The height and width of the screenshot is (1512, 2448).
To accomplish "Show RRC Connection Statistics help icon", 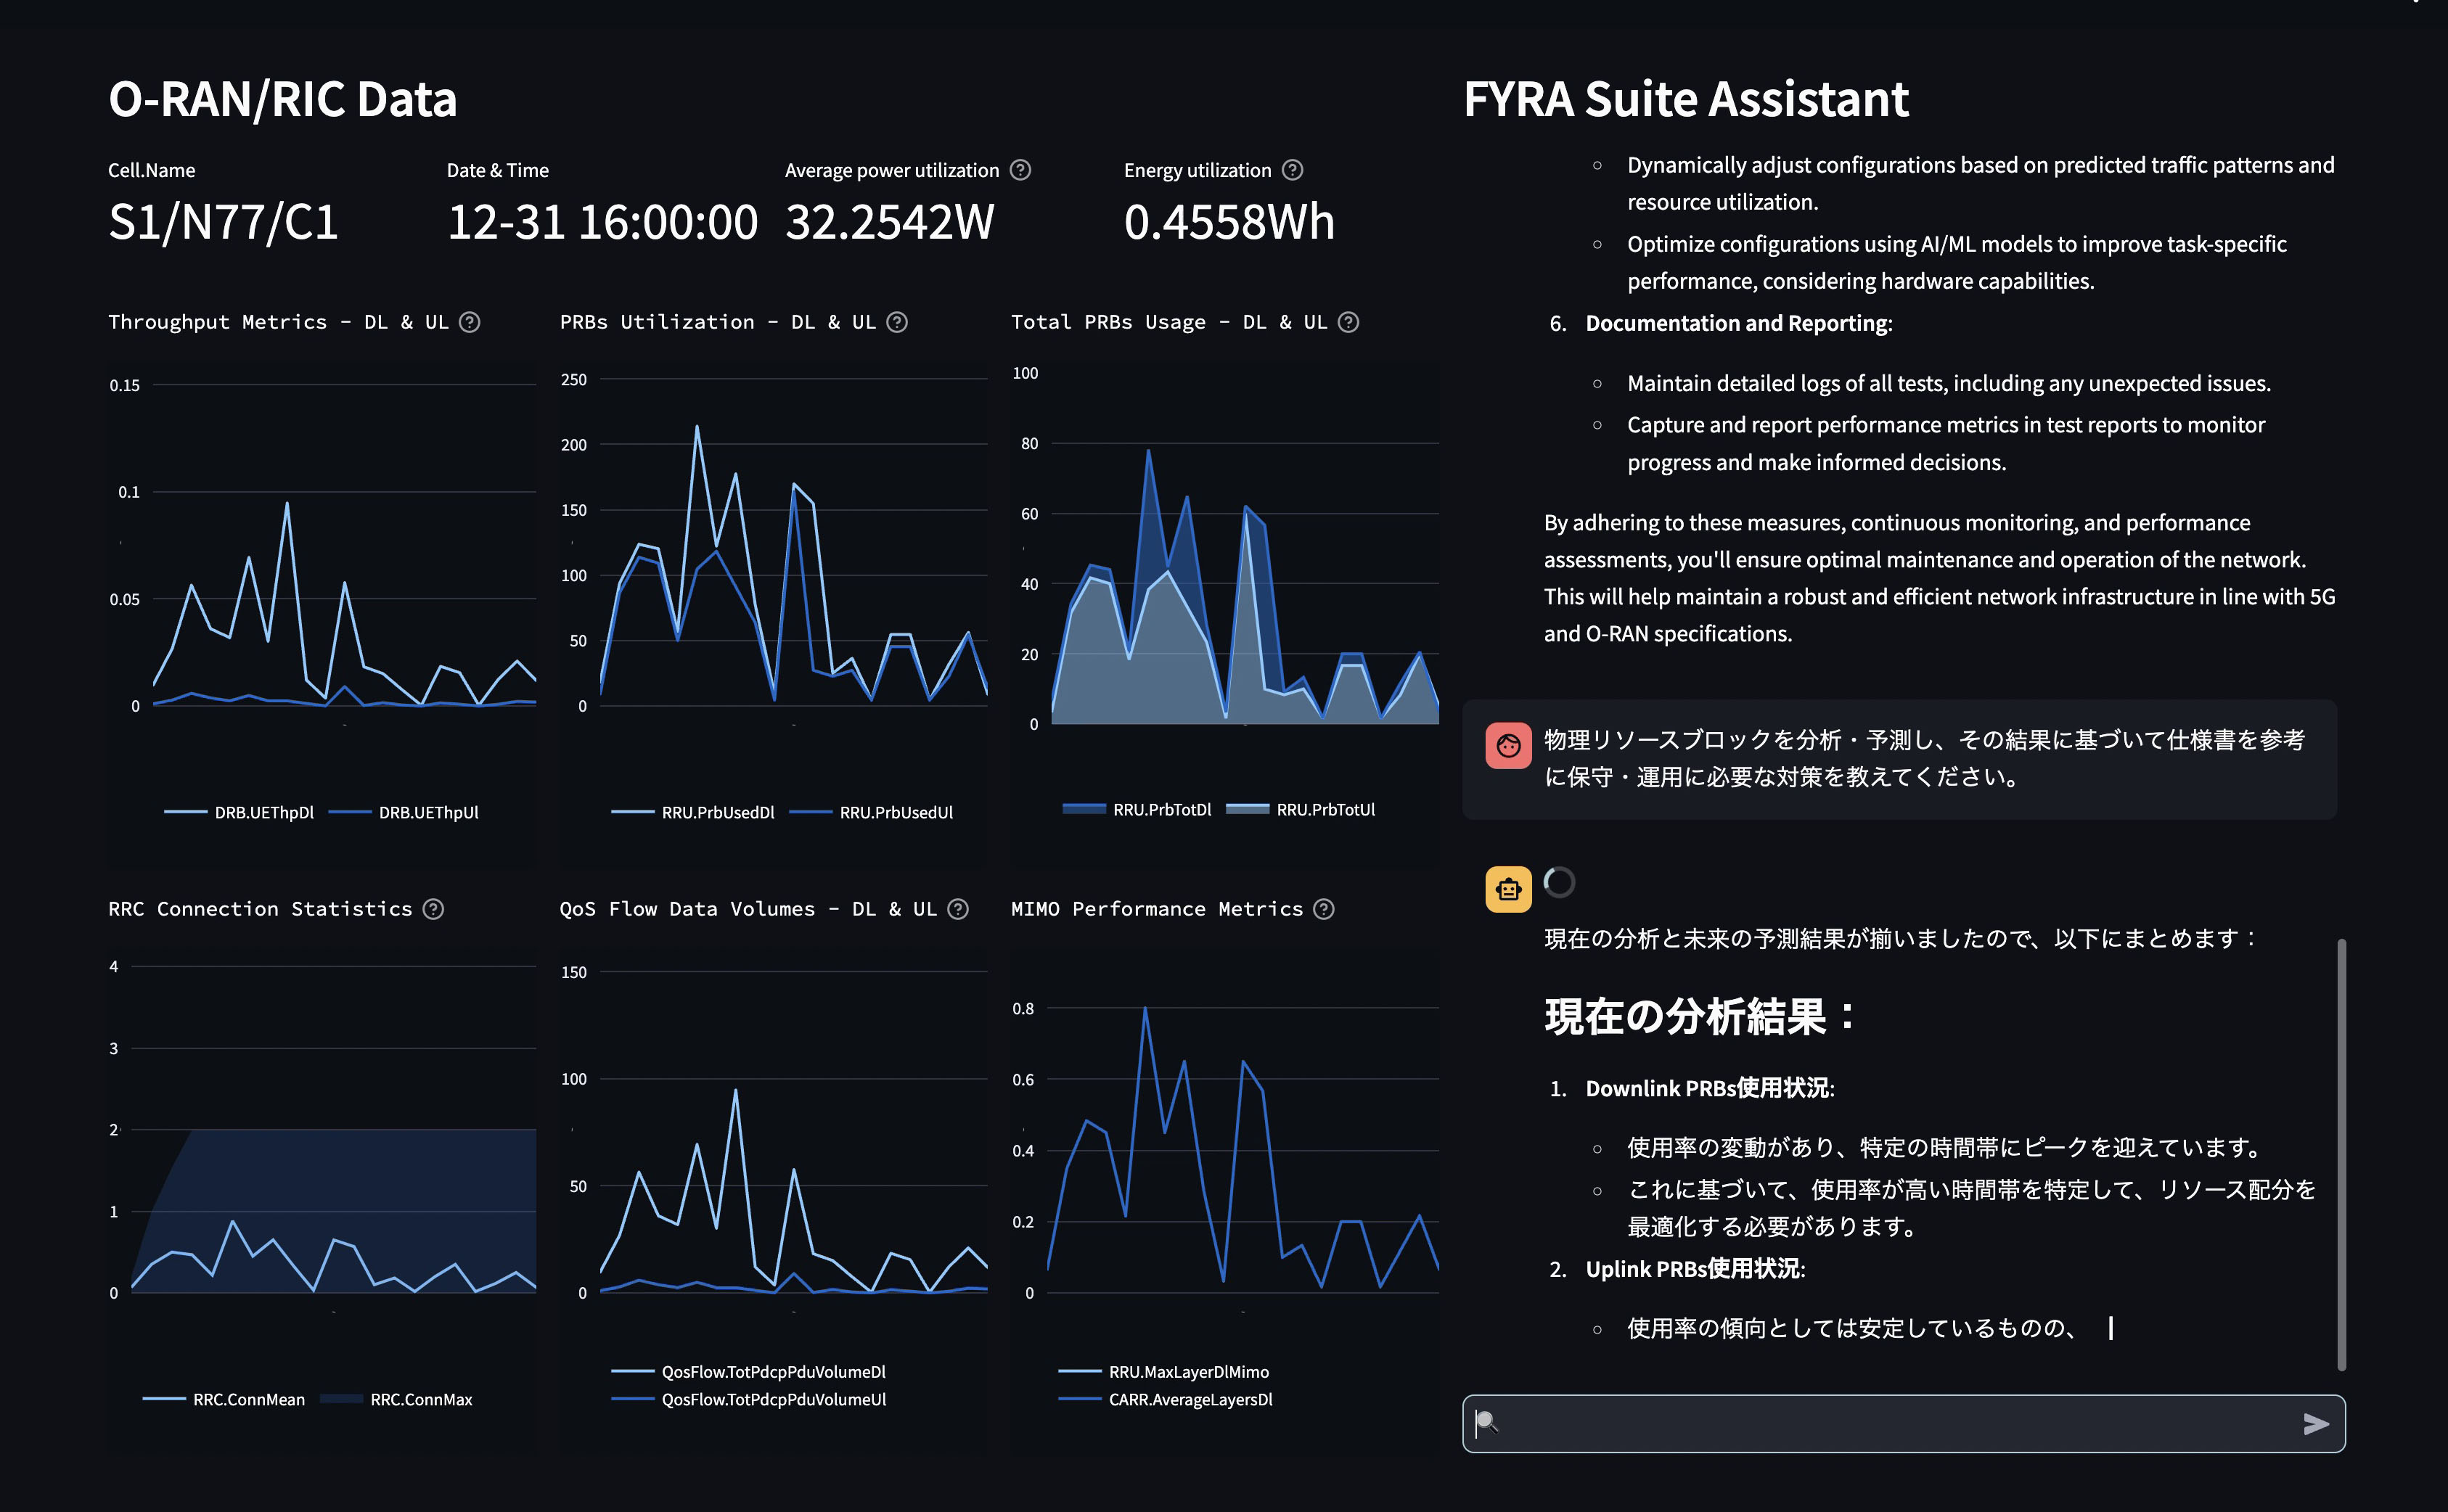I will click(x=433, y=909).
